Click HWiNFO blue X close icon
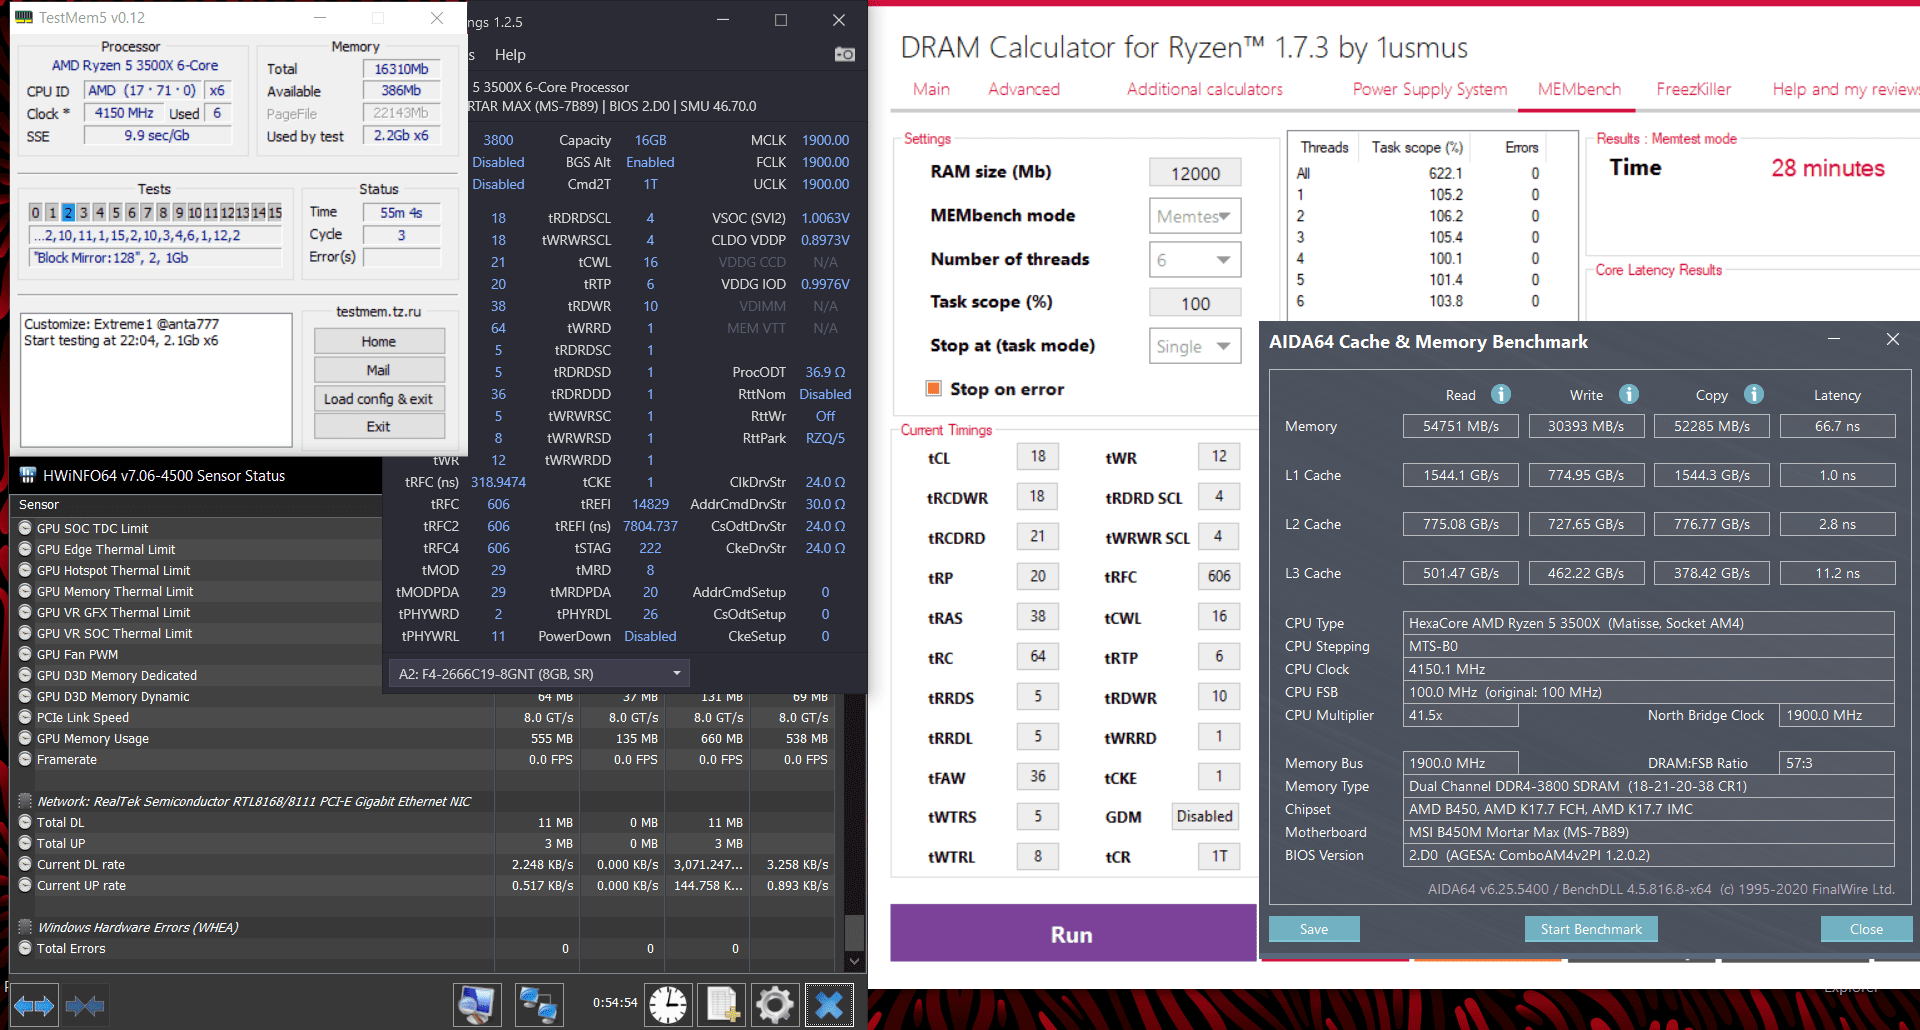 point(829,1004)
